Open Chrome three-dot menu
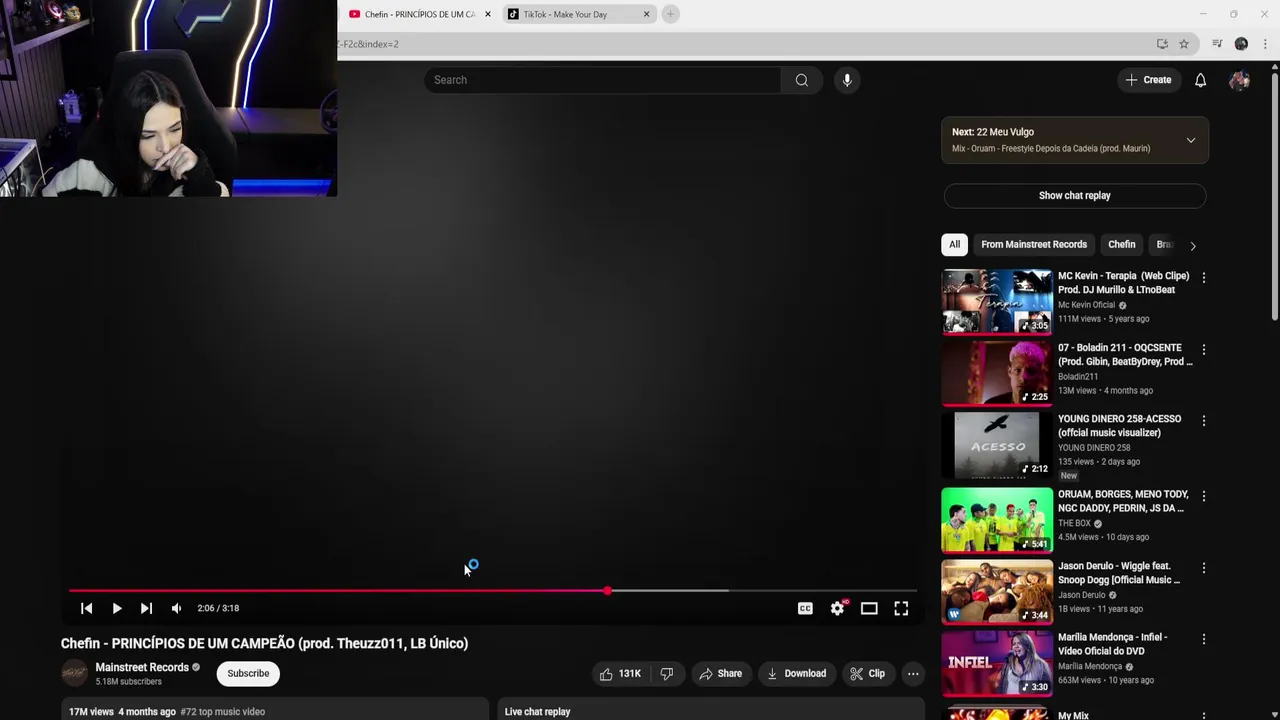This screenshot has height=720, width=1280. pyautogui.click(x=1265, y=44)
